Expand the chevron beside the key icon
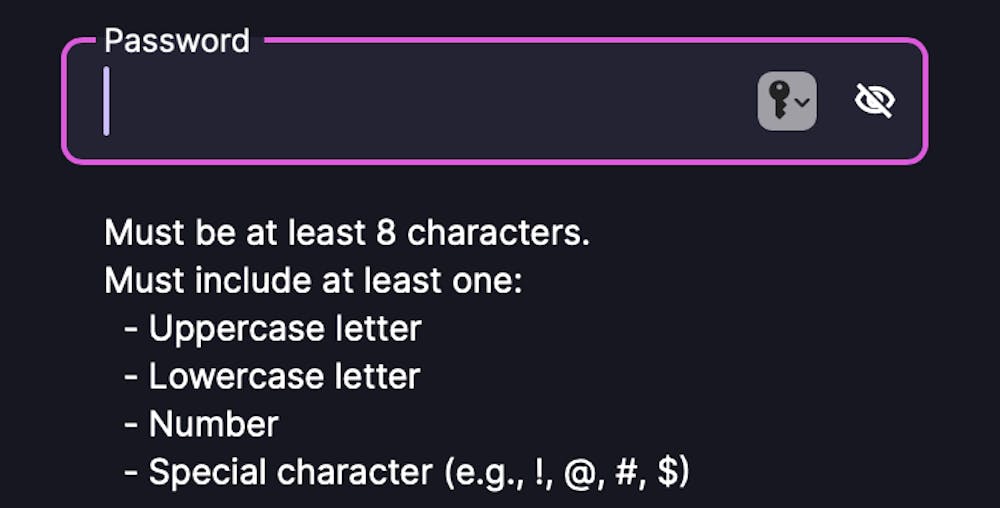This screenshot has width=1000, height=508. [x=802, y=102]
